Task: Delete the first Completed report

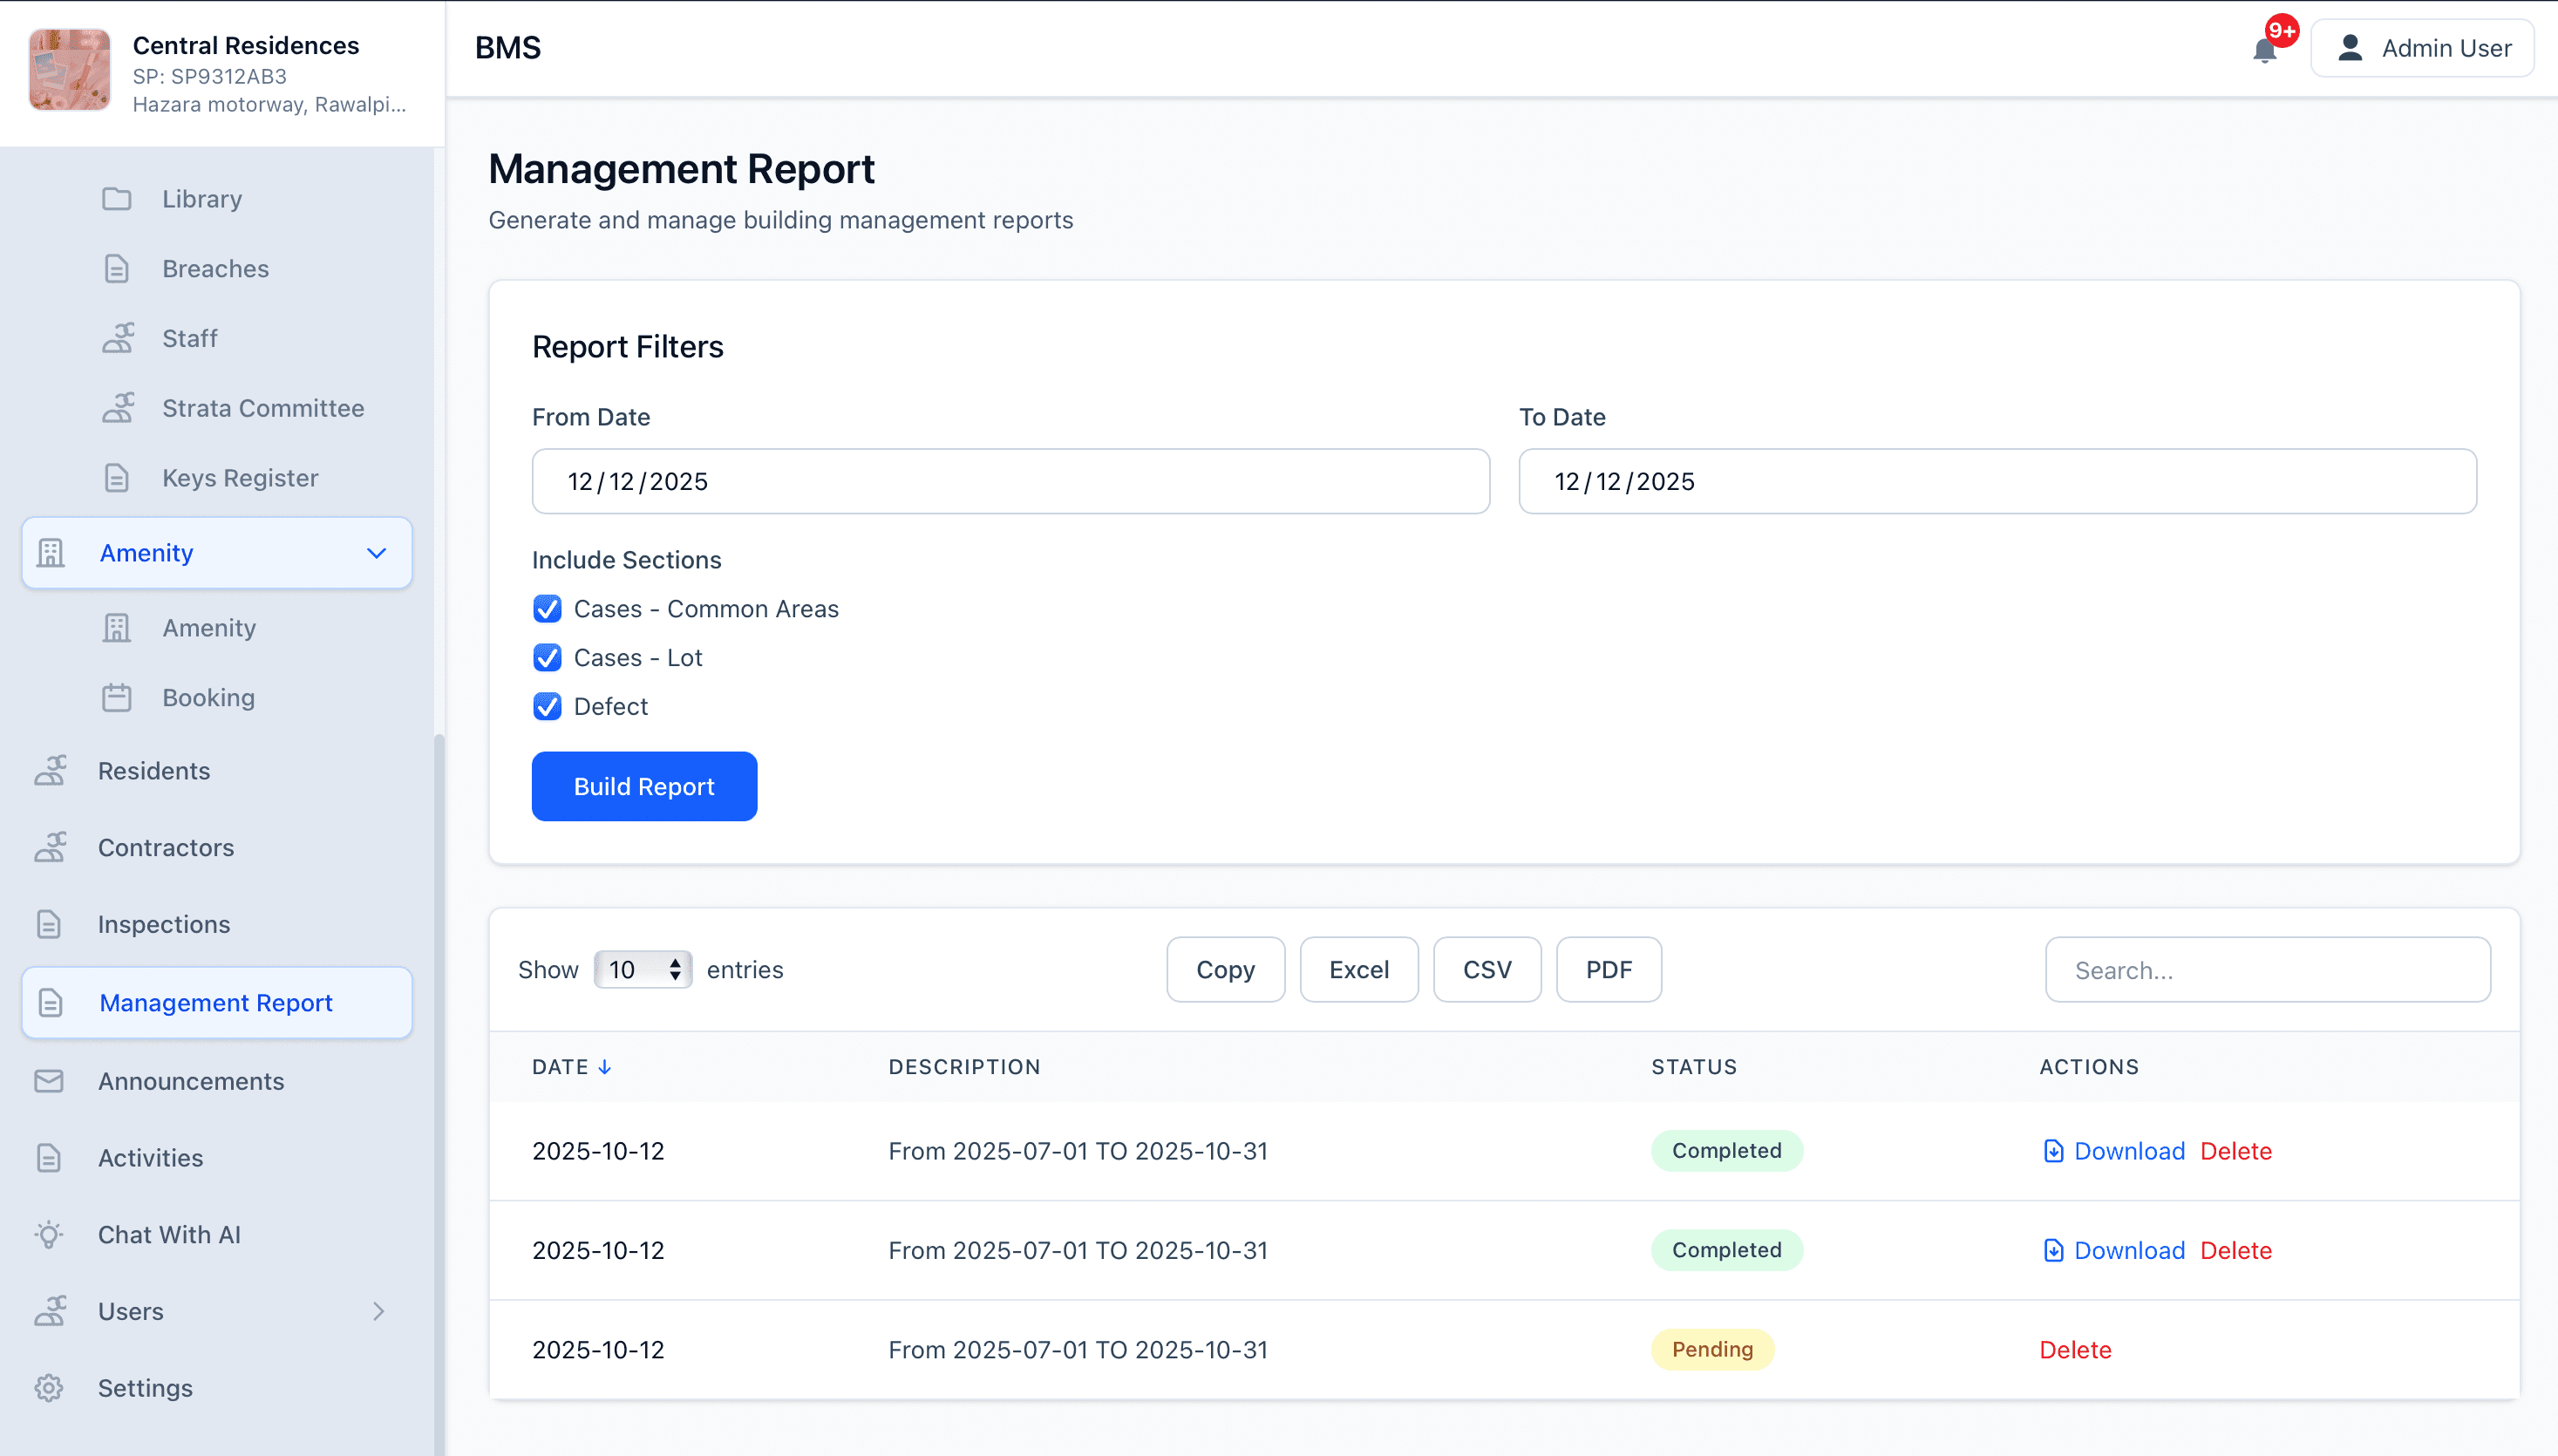Action: [2236, 1151]
